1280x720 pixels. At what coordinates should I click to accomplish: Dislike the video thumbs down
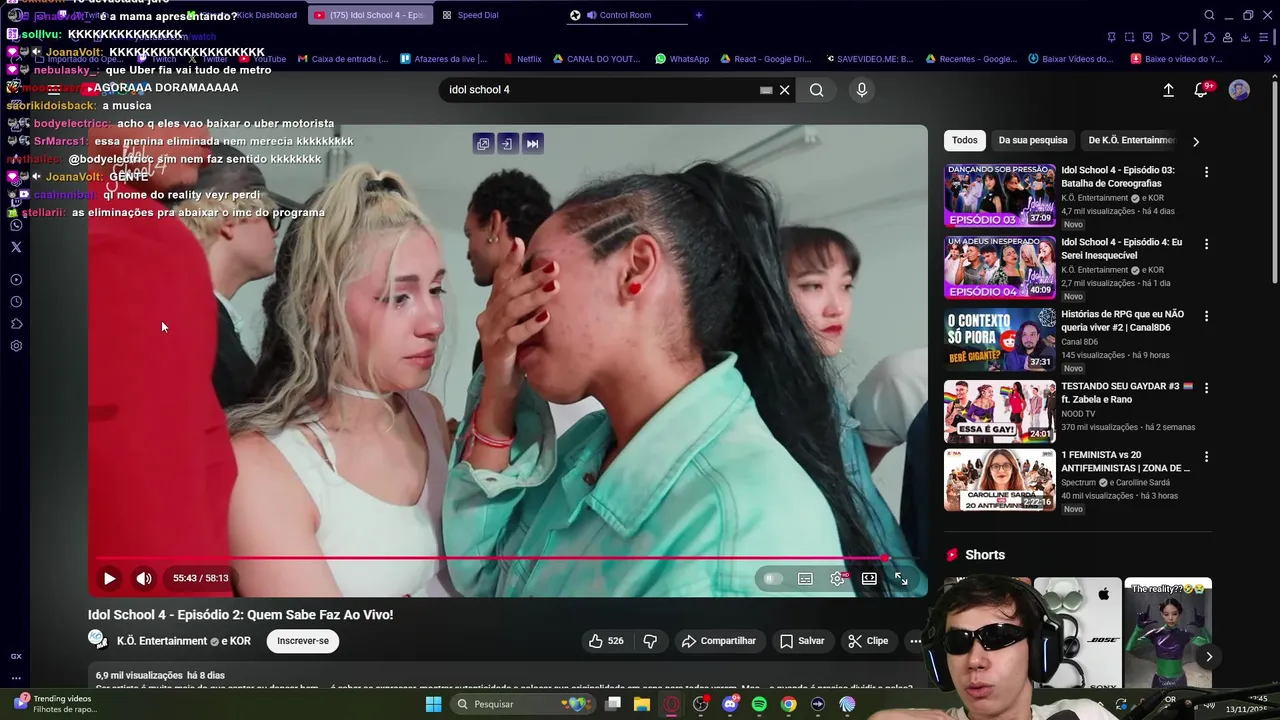[650, 641]
